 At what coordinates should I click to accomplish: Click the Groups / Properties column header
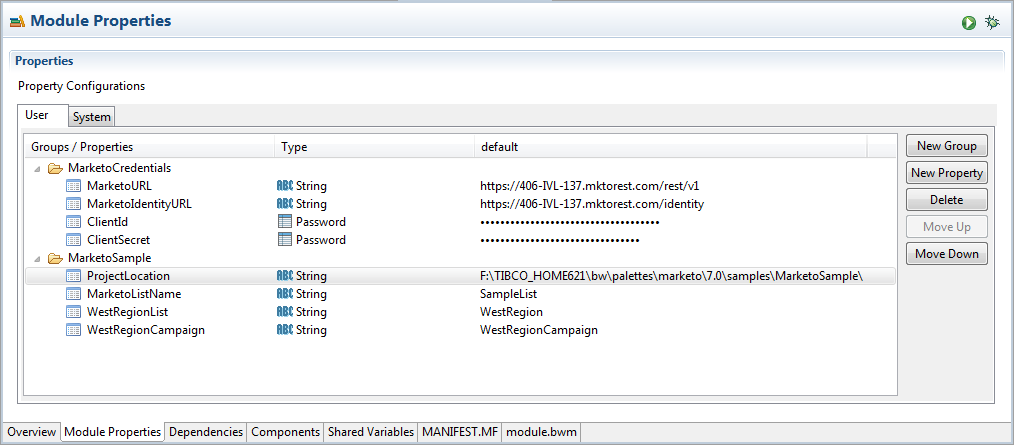click(149, 147)
